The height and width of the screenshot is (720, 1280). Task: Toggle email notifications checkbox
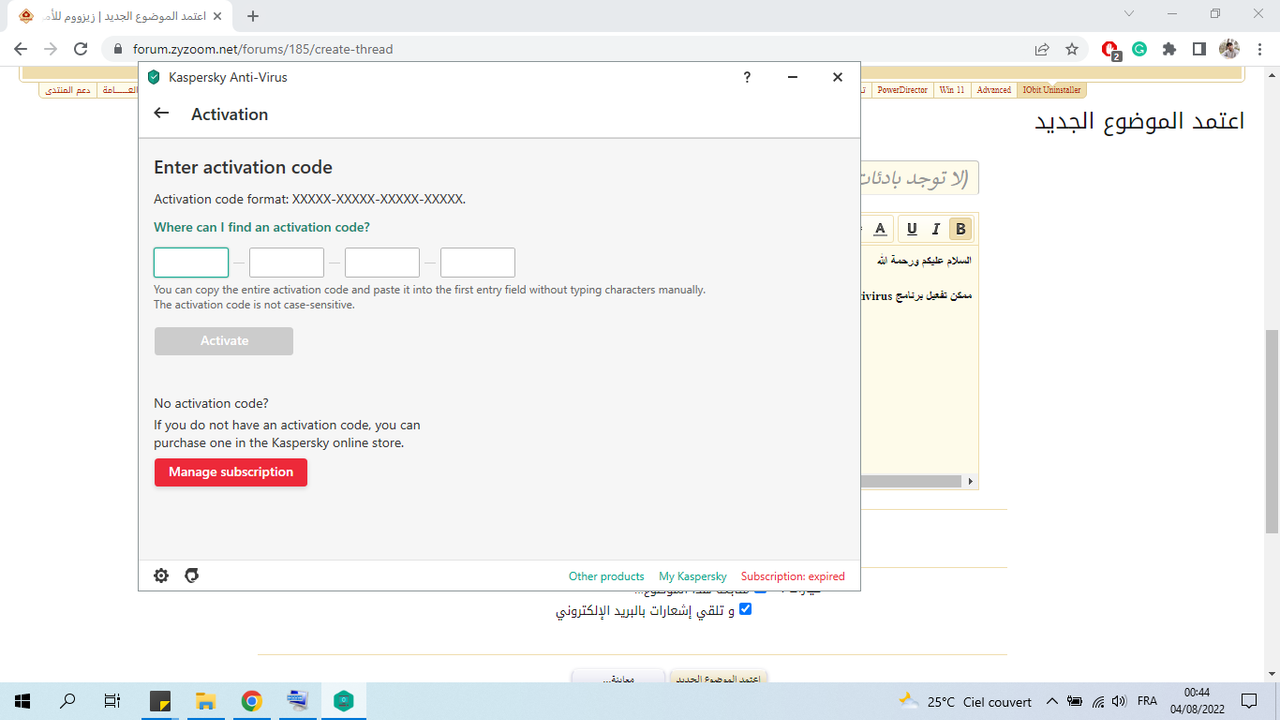tap(745, 609)
